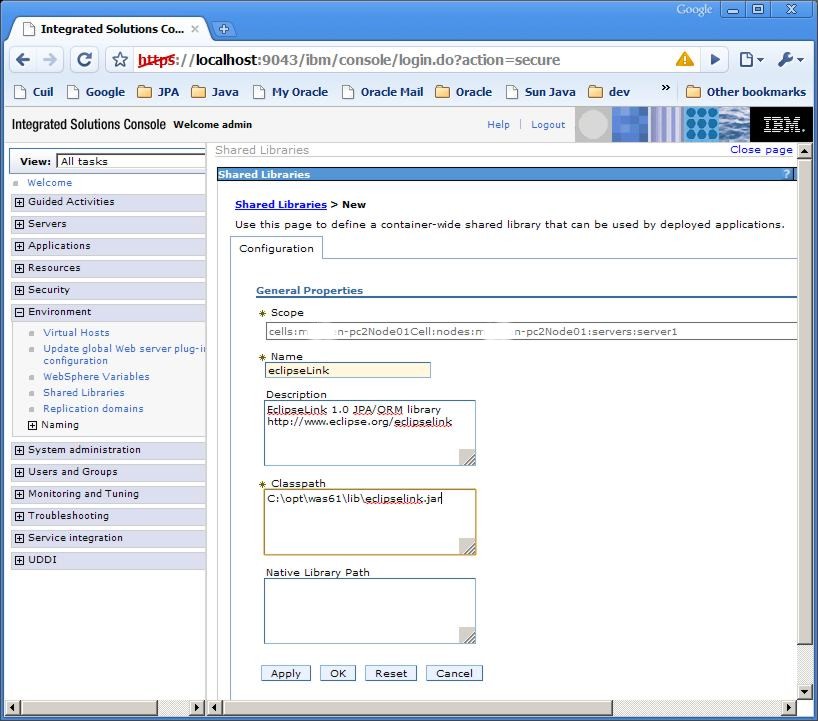Open Update global Web server plug-in configuration

click(124, 354)
